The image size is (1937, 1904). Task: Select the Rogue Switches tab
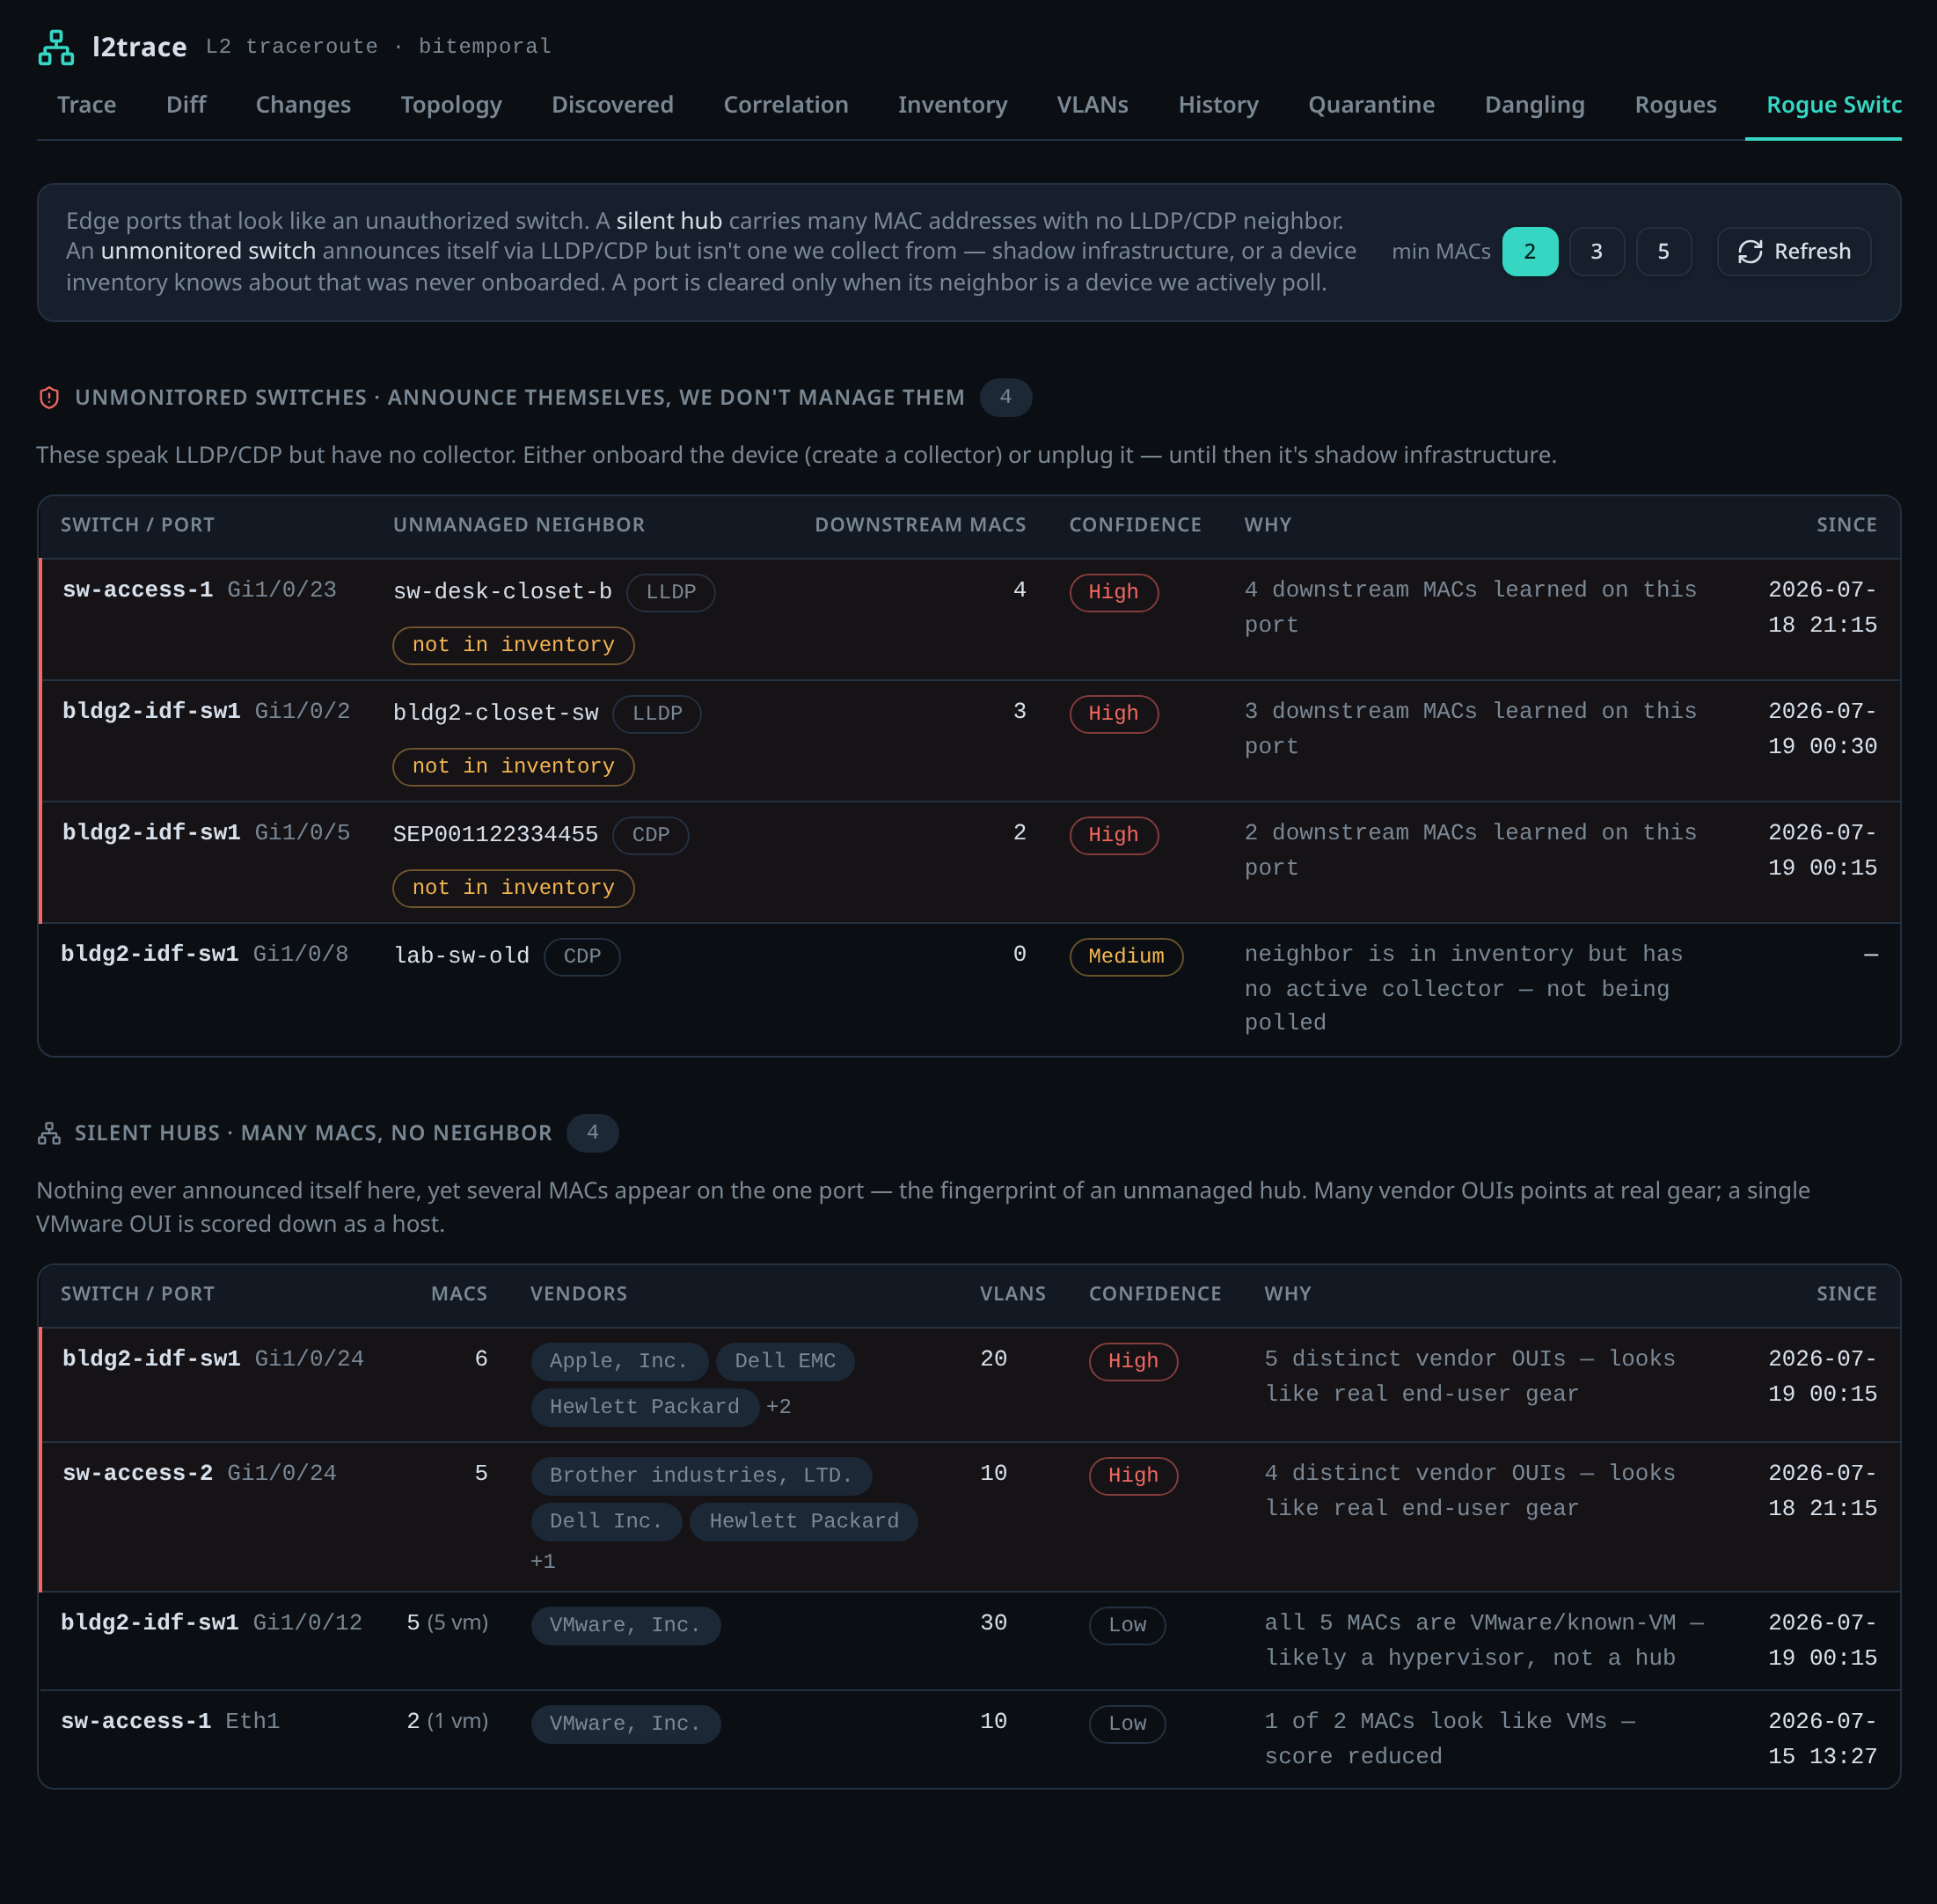click(x=1824, y=105)
